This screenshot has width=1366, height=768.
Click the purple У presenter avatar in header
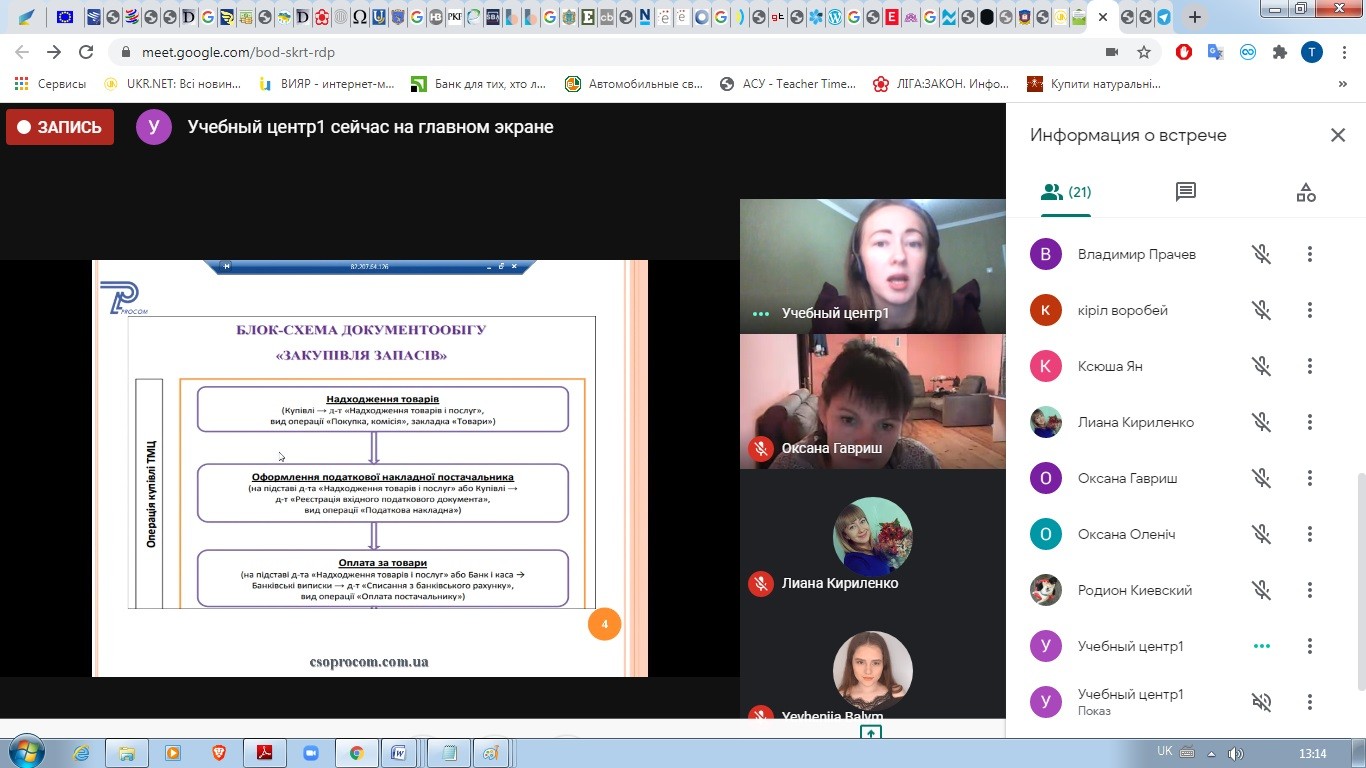tap(153, 127)
